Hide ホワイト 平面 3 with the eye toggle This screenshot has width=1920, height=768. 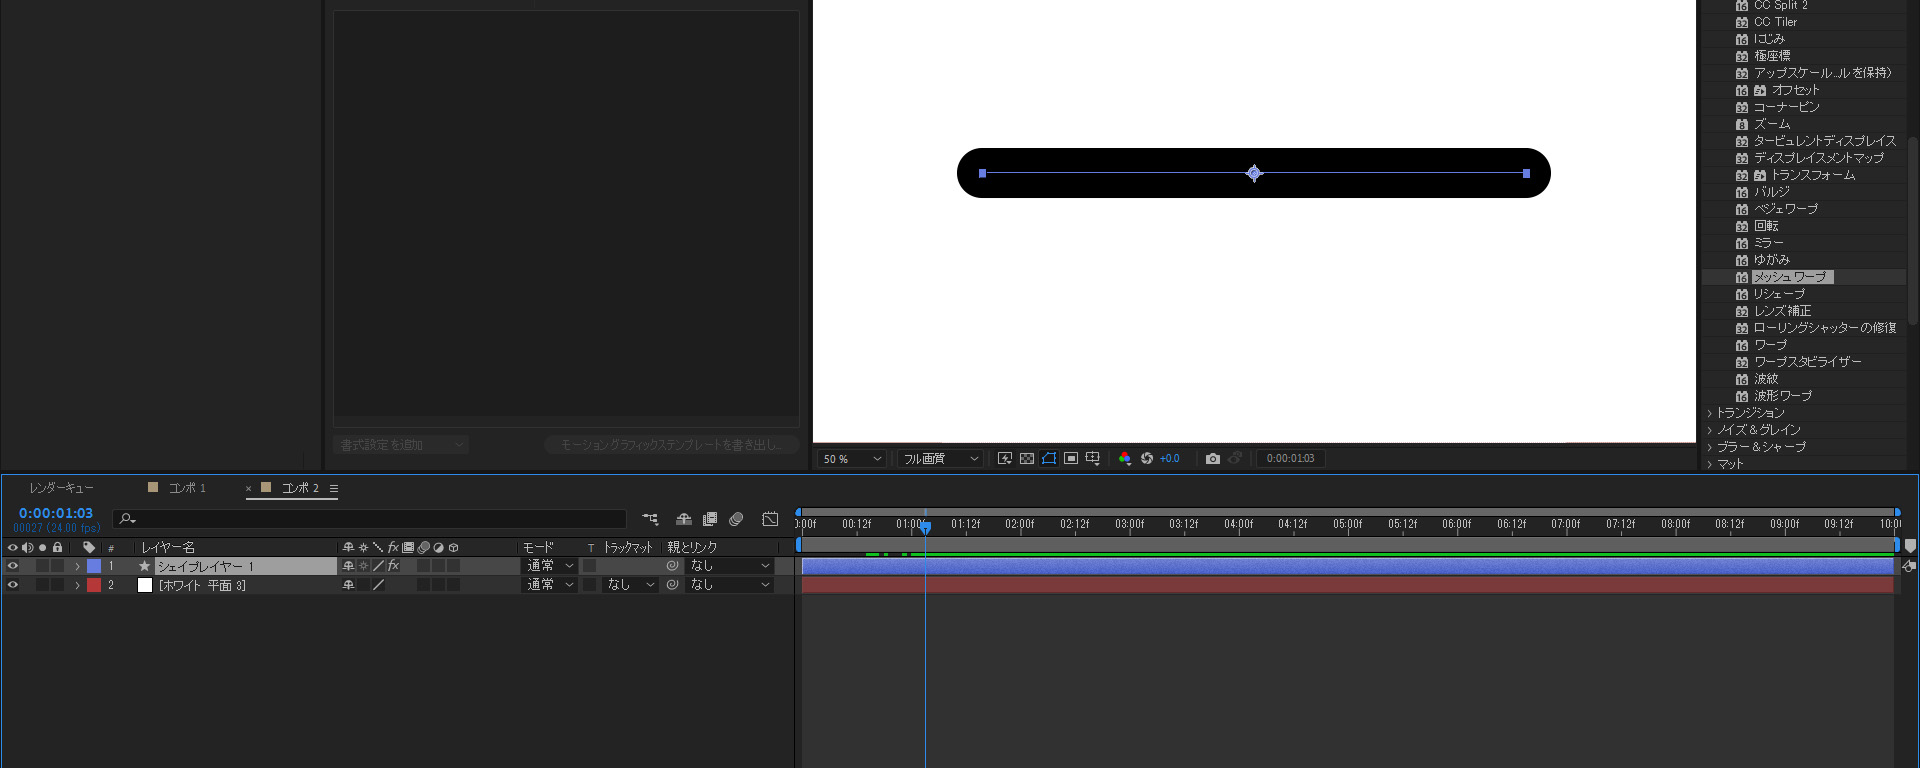13,585
